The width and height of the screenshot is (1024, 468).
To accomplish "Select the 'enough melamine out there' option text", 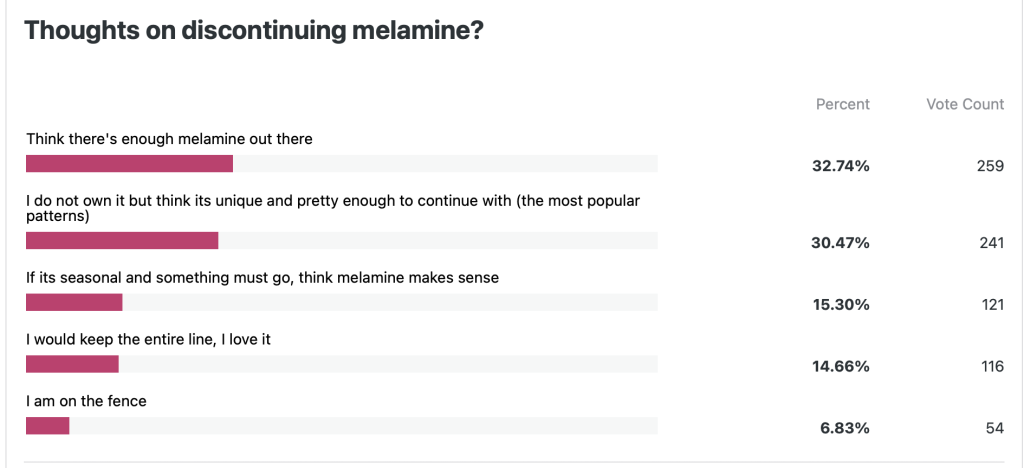I will tap(169, 139).
